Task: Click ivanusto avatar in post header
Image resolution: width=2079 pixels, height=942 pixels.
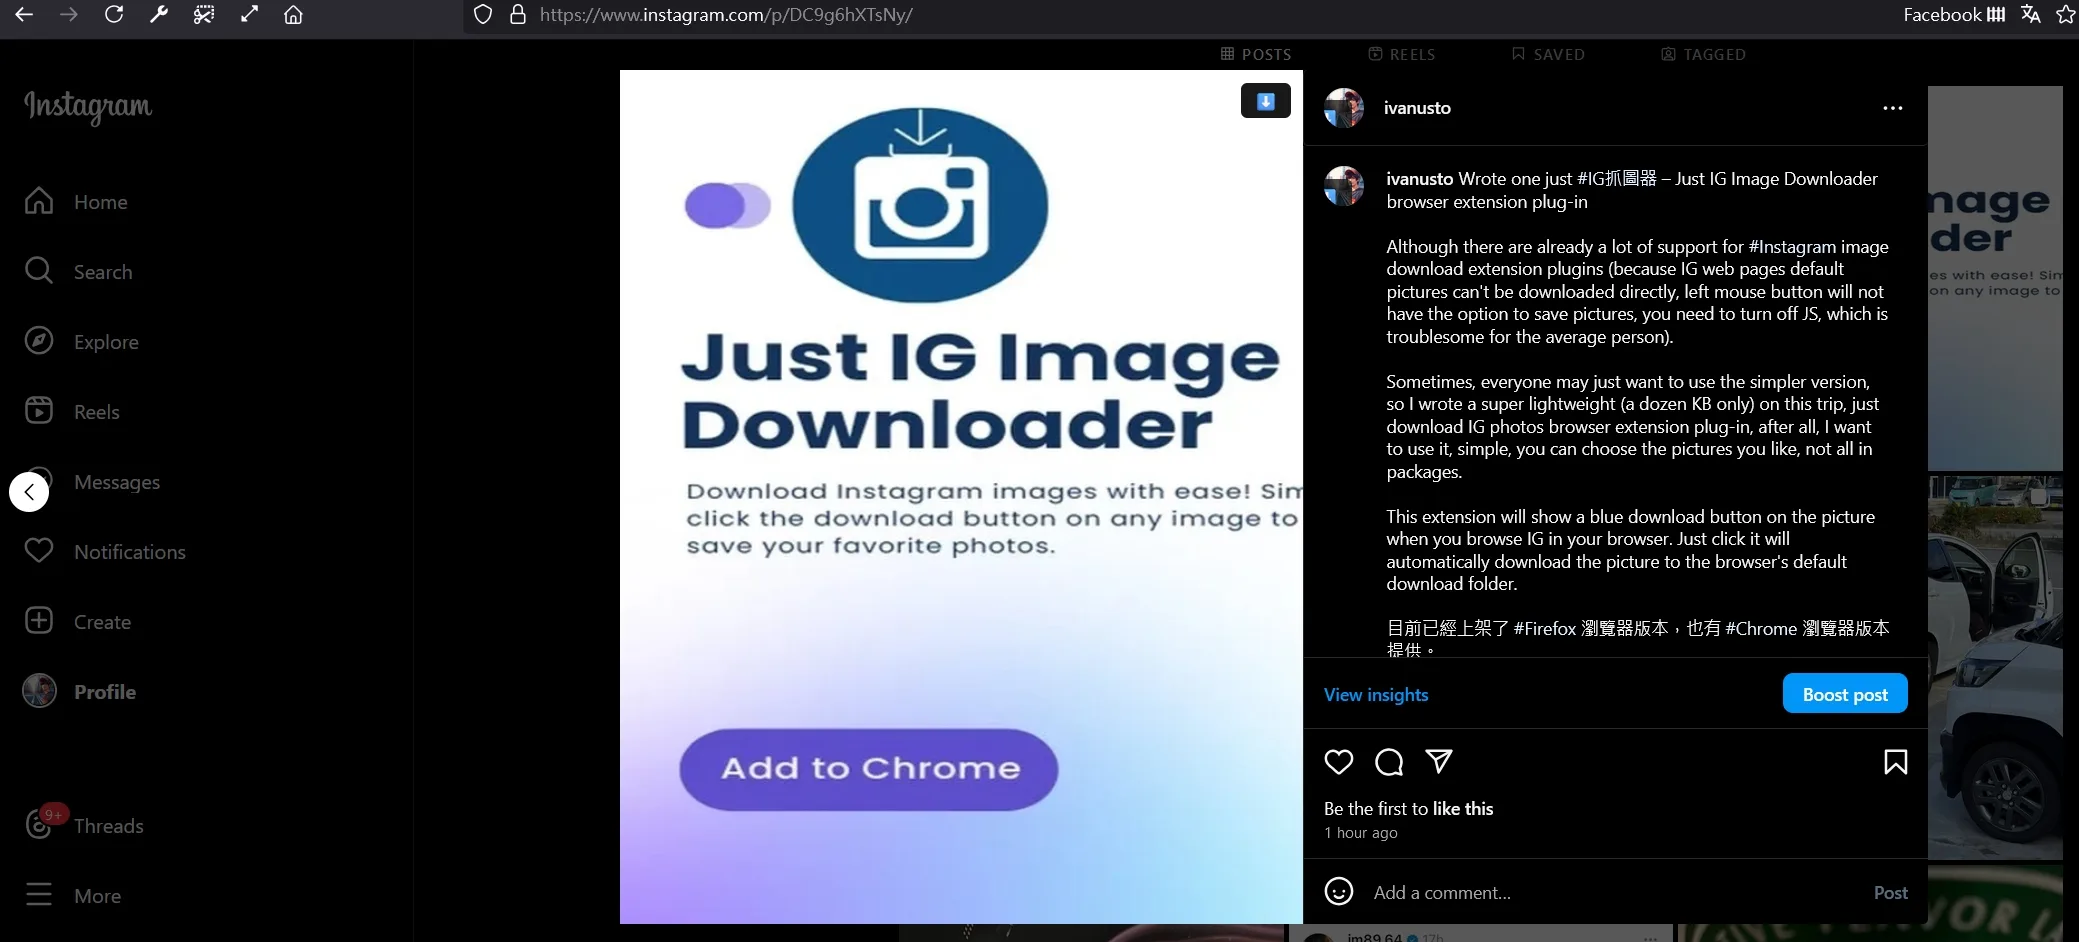Action: (1344, 108)
